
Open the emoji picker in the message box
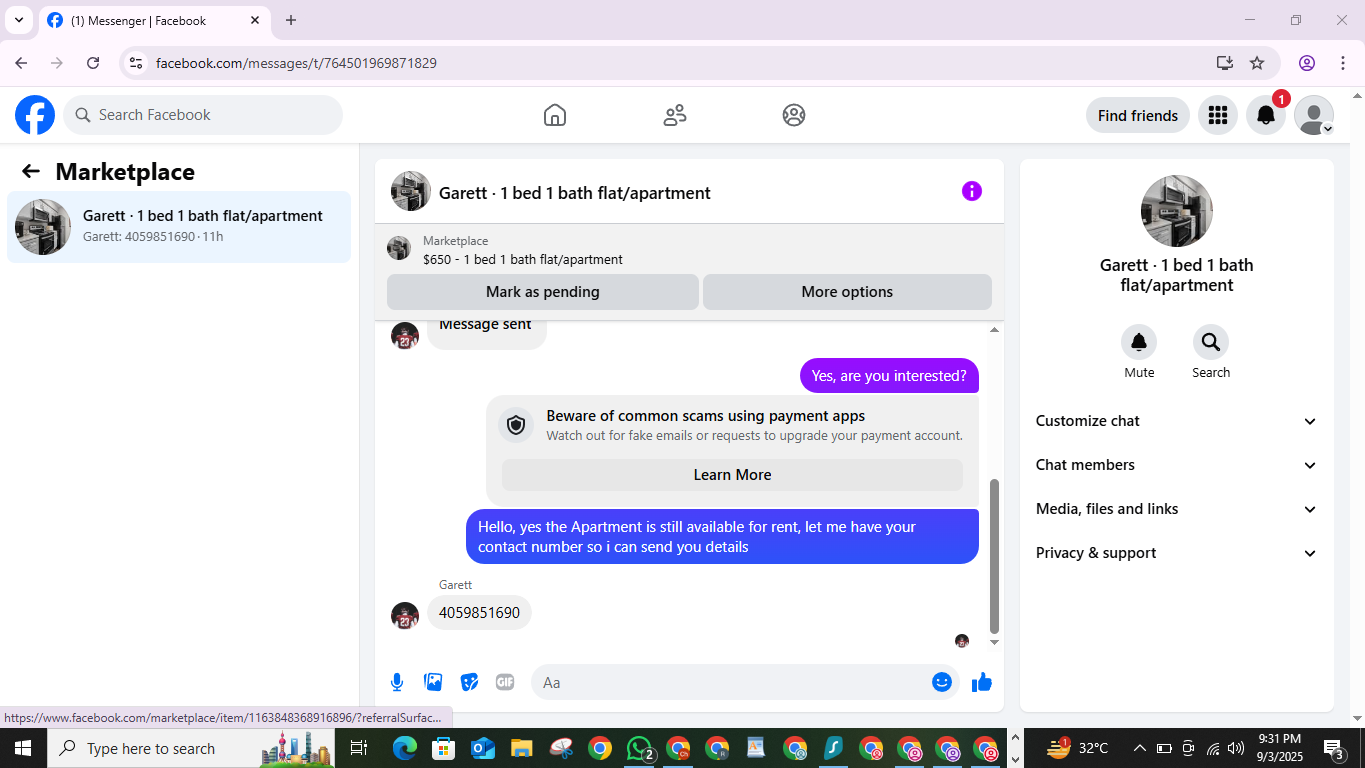click(x=942, y=682)
